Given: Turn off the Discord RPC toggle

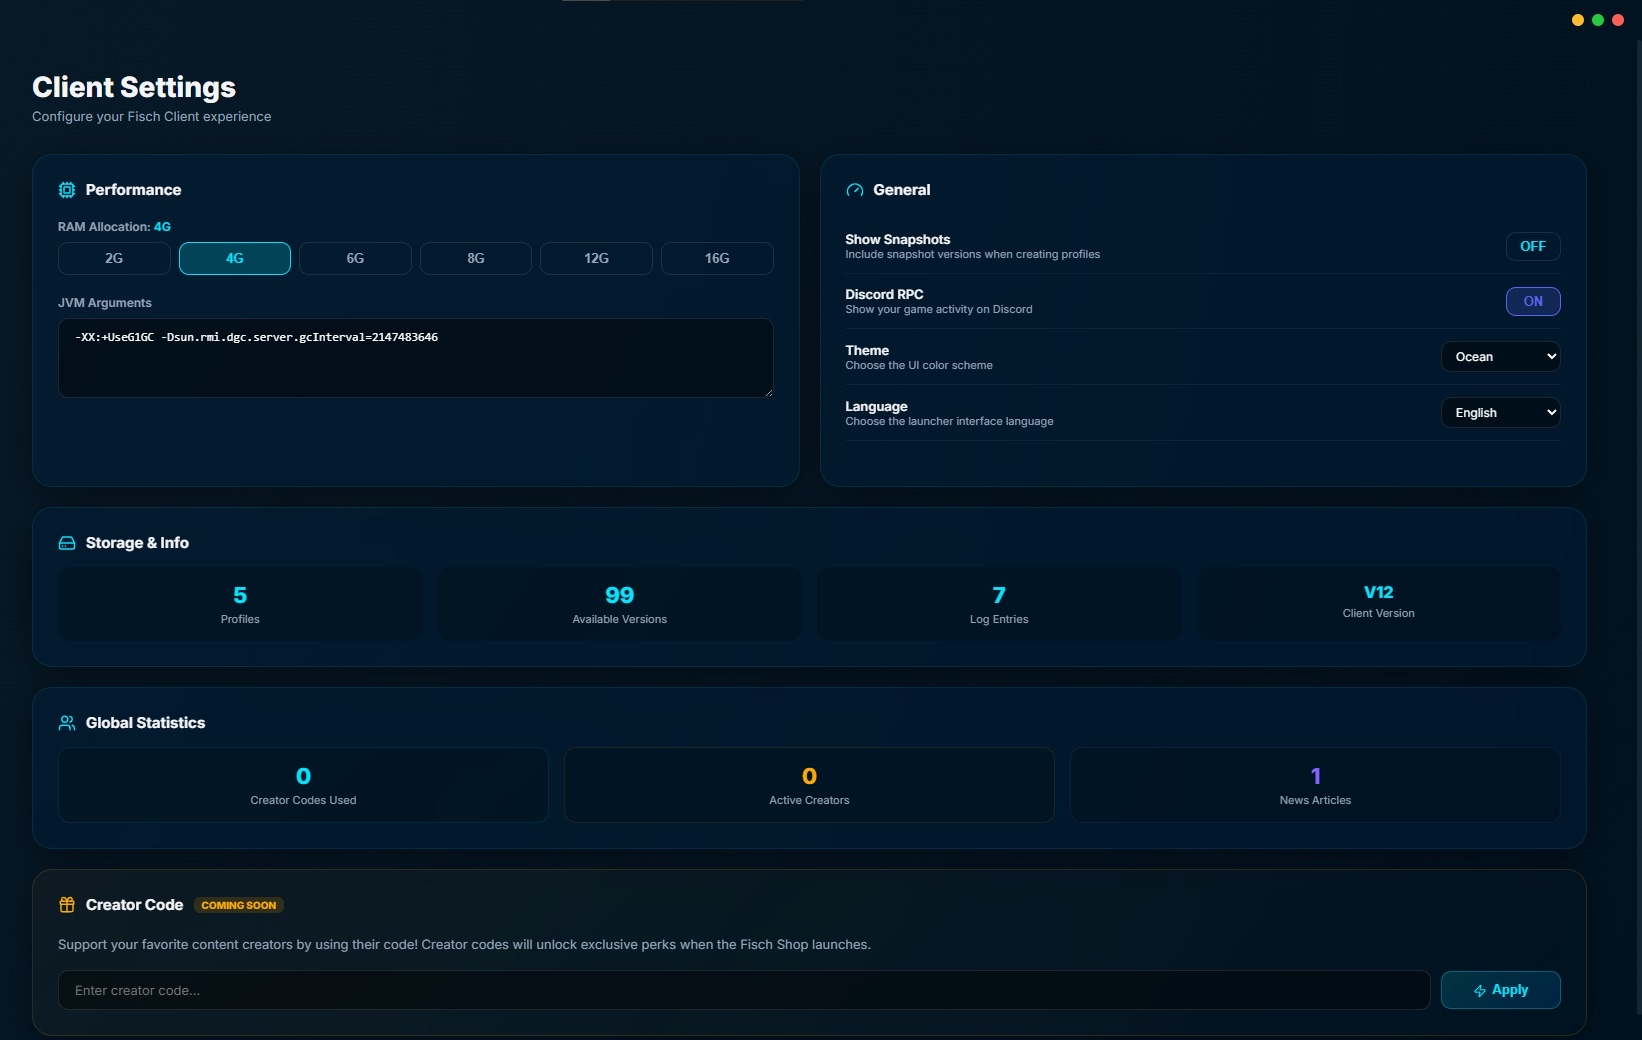Looking at the screenshot, I should tap(1533, 301).
